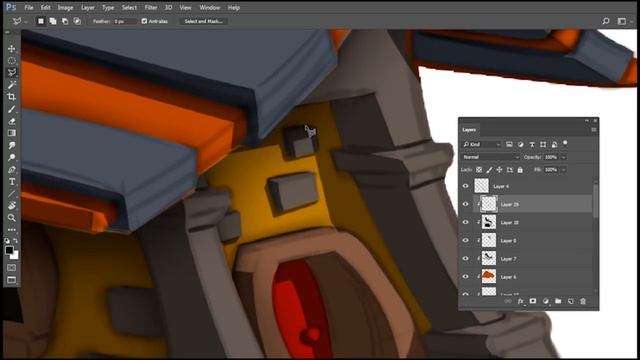Select the Eraser tool
This screenshot has height=360, width=640.
click(x=11, y=121)
